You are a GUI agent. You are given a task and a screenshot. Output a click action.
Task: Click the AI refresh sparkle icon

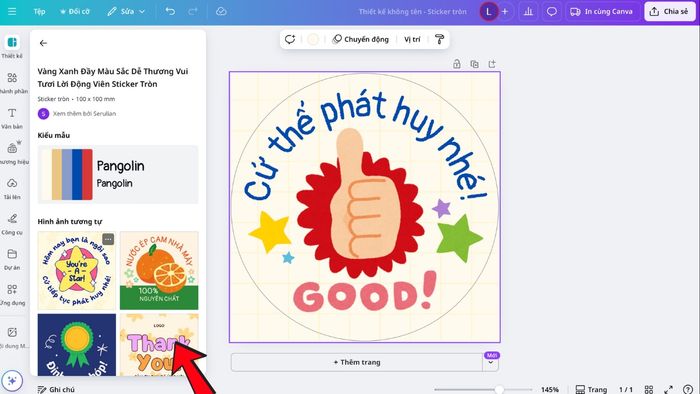click(x=290, y=39)
